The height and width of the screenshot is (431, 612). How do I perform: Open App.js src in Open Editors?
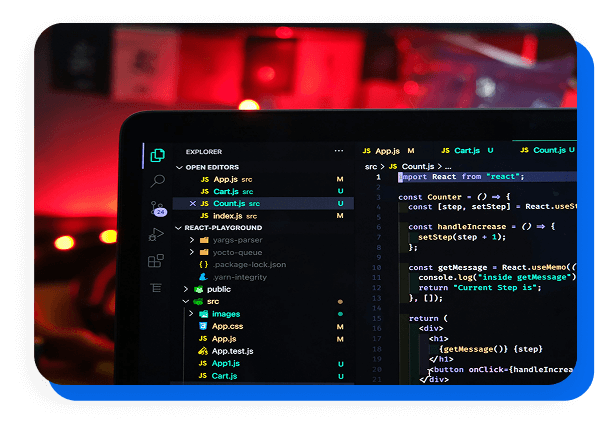265,179
